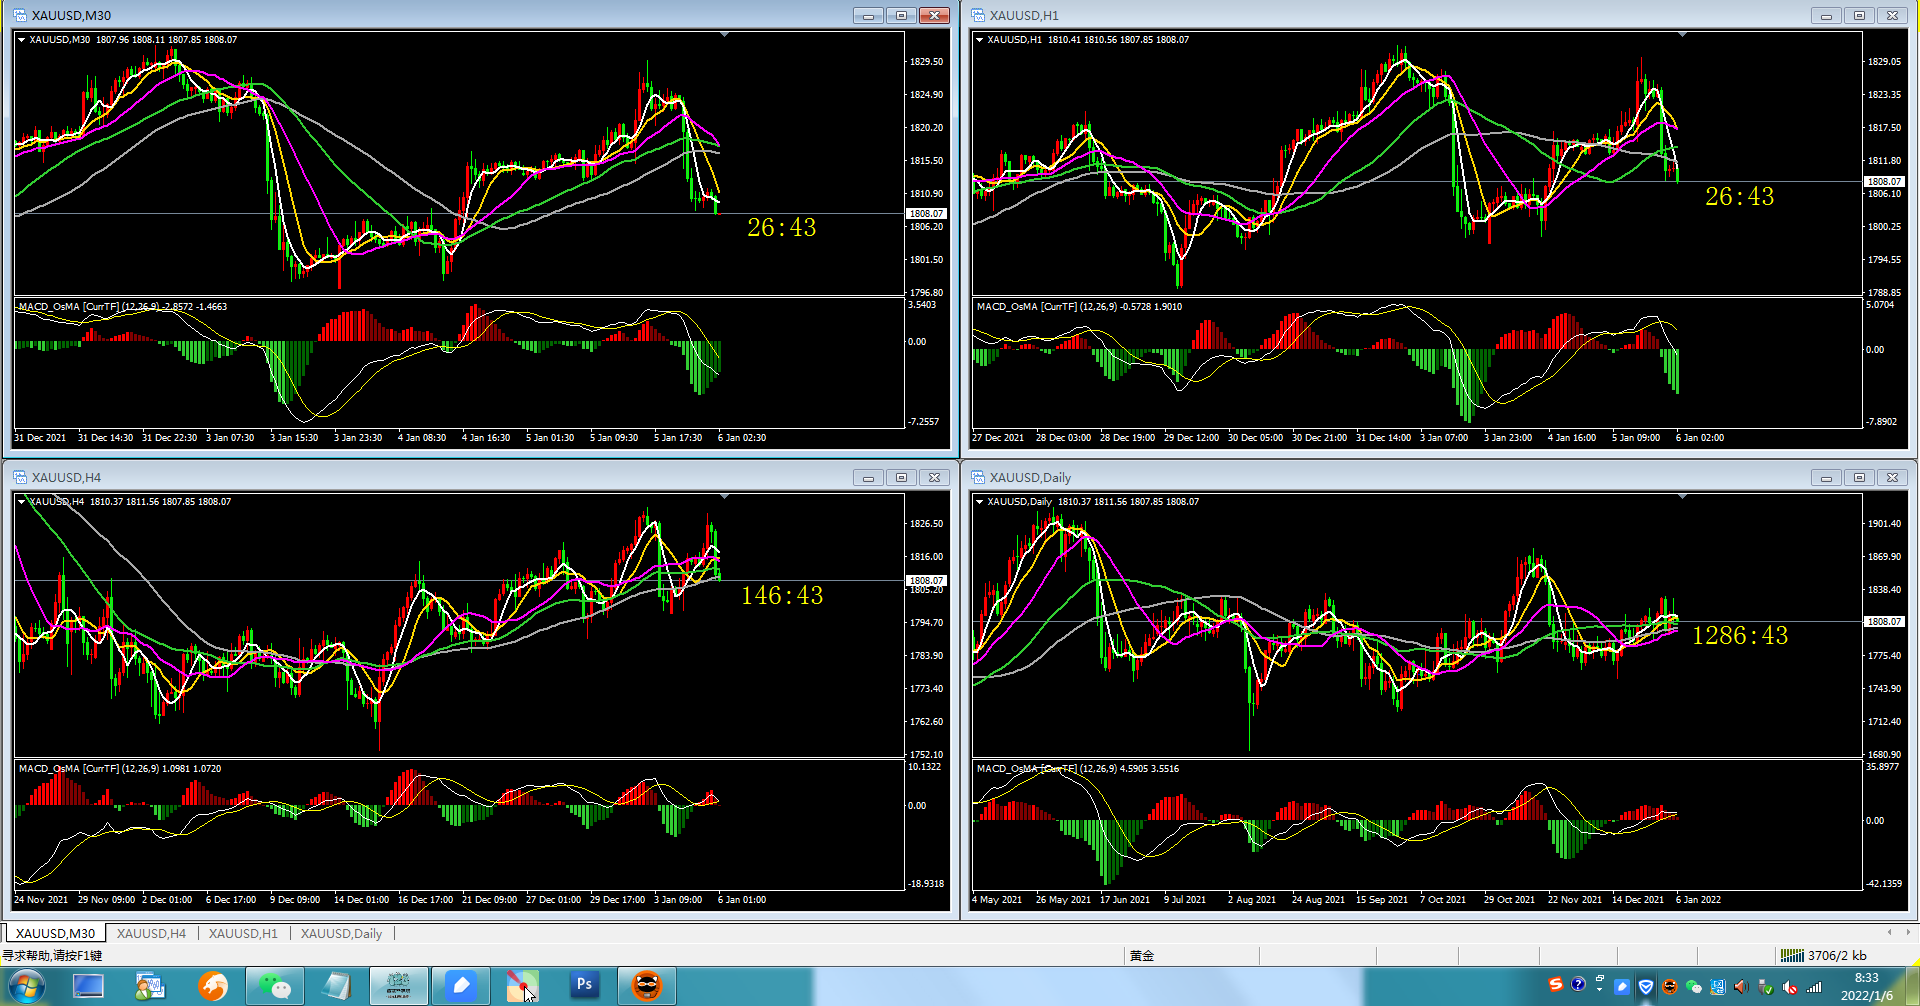Click the 1808.07 price tag on Daily chart
Viewport: 1920px width, 1006px height.
tap(1883, 621)
